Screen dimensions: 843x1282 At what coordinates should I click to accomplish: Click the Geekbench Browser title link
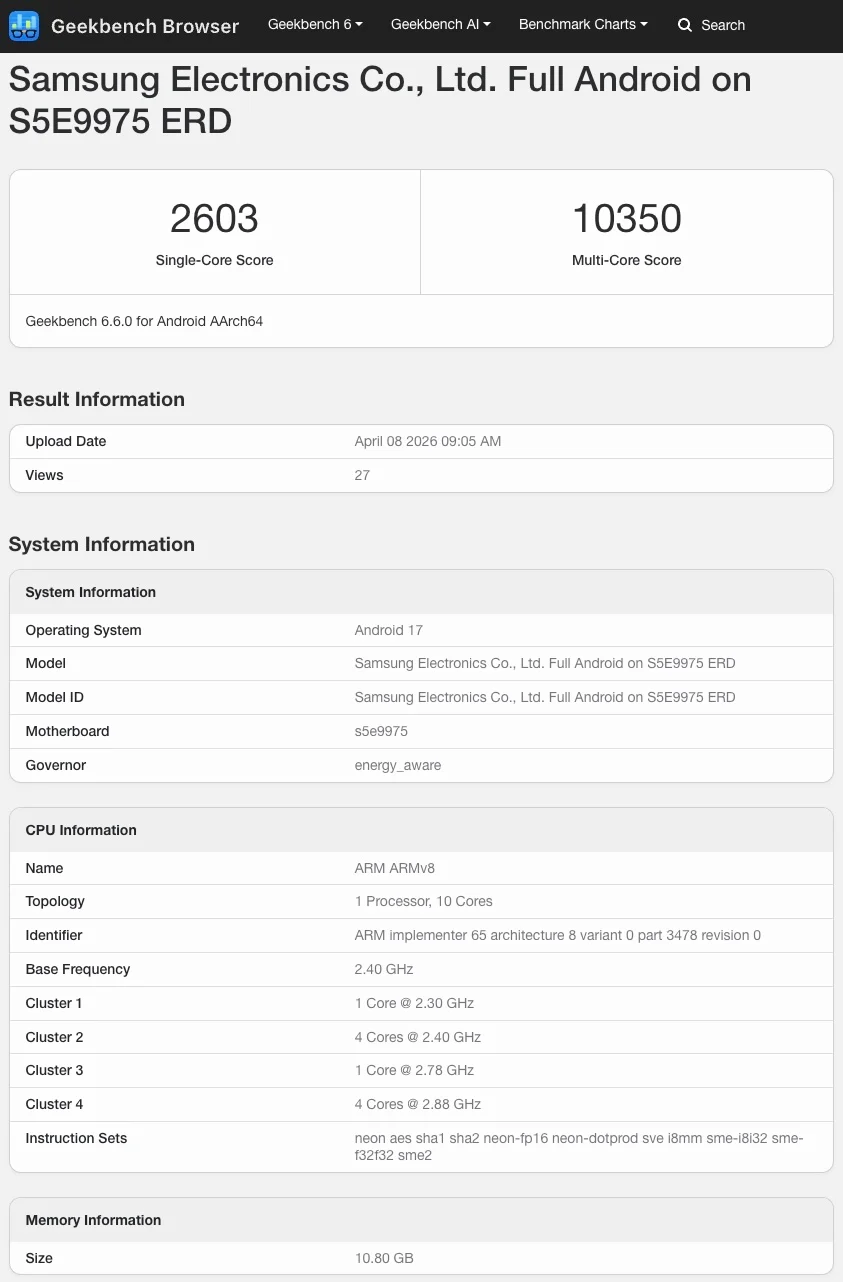[x=144, y=26]
